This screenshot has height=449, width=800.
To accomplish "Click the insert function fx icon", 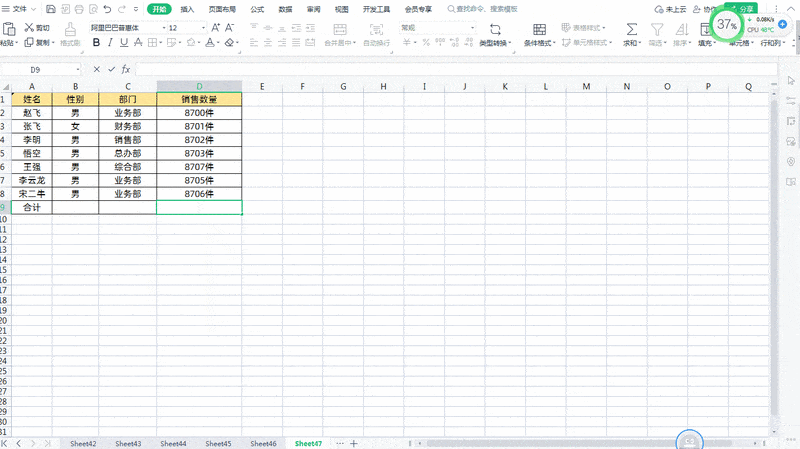I will coord(126,70).
